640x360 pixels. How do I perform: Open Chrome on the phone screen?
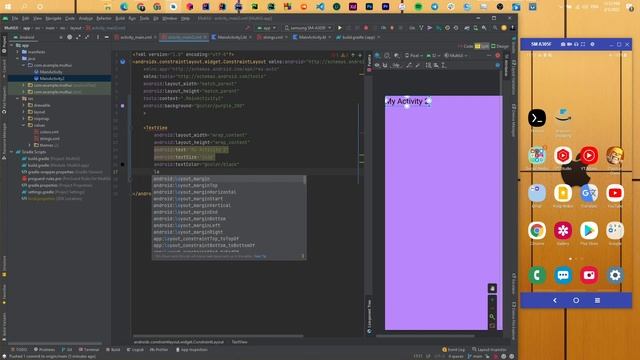pyautogui.click(x=537, y=231)
